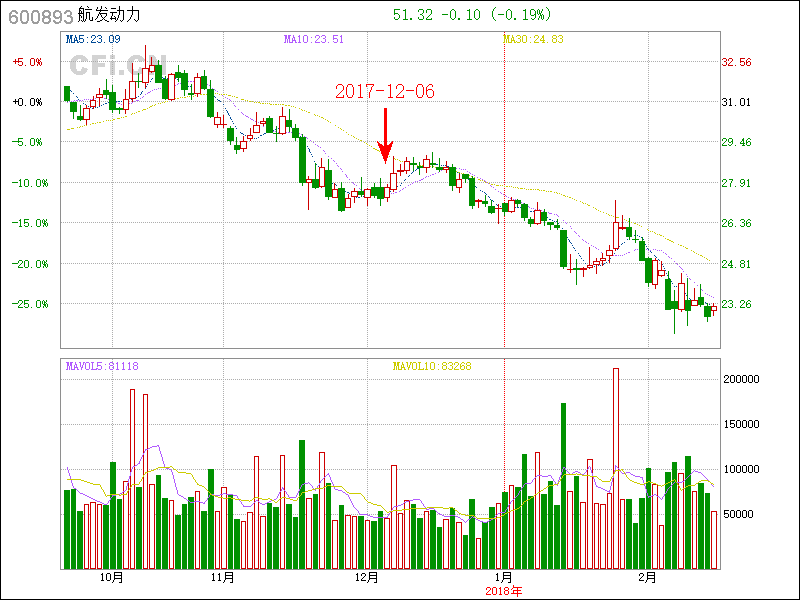Click the MAVOL10:83268 volume label

pyautogui.click(x=431, y=367)
